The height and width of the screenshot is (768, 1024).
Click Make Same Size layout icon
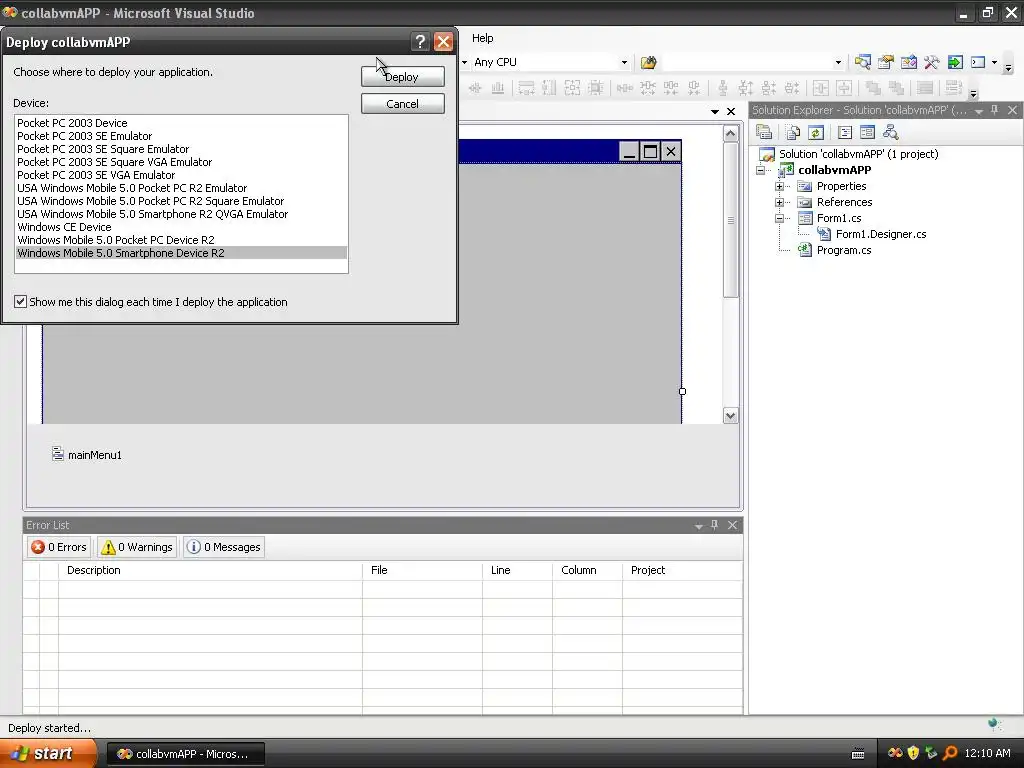point(572,88)
